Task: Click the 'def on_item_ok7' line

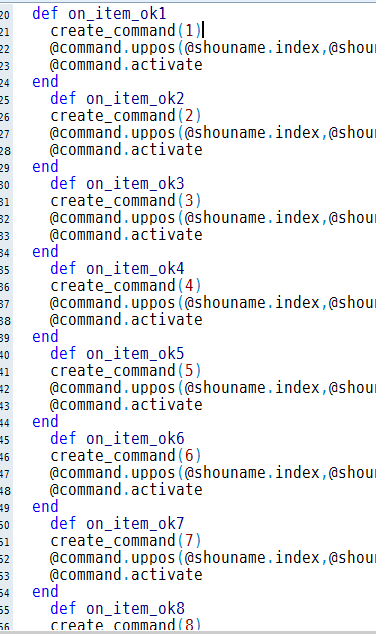Action: point(117,523)
